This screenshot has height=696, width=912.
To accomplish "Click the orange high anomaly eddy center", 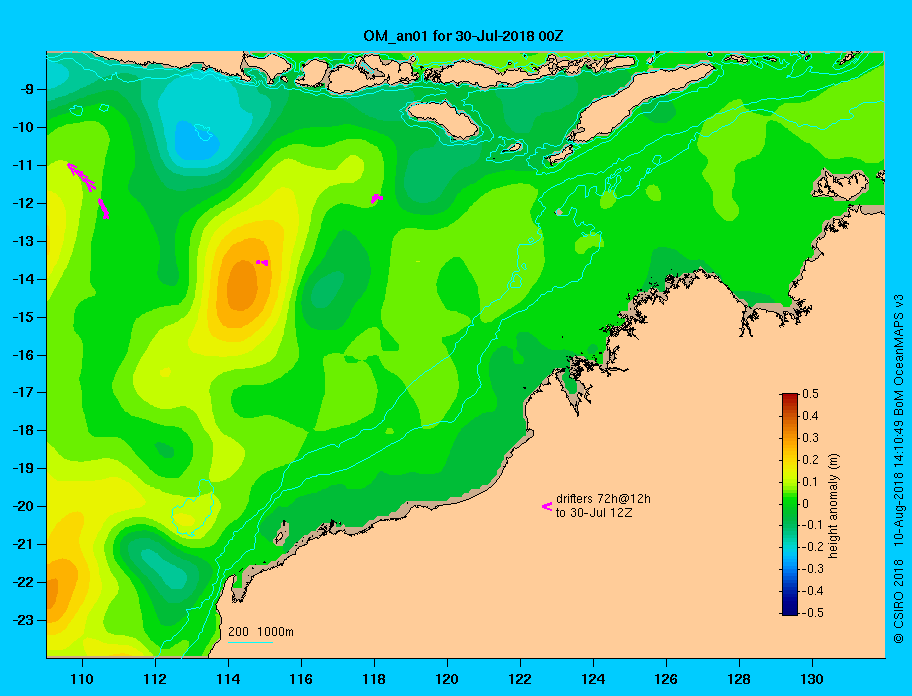I will click(x=241, y=285).
